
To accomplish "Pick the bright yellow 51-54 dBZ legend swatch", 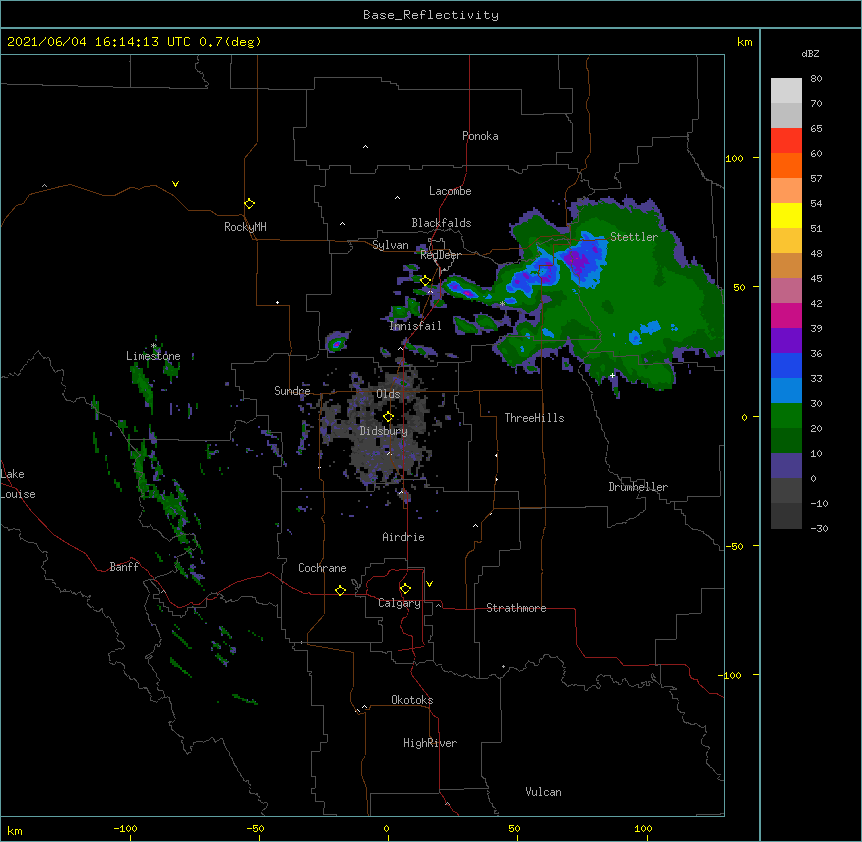I will pyautogui.click(x=786, y=215).
